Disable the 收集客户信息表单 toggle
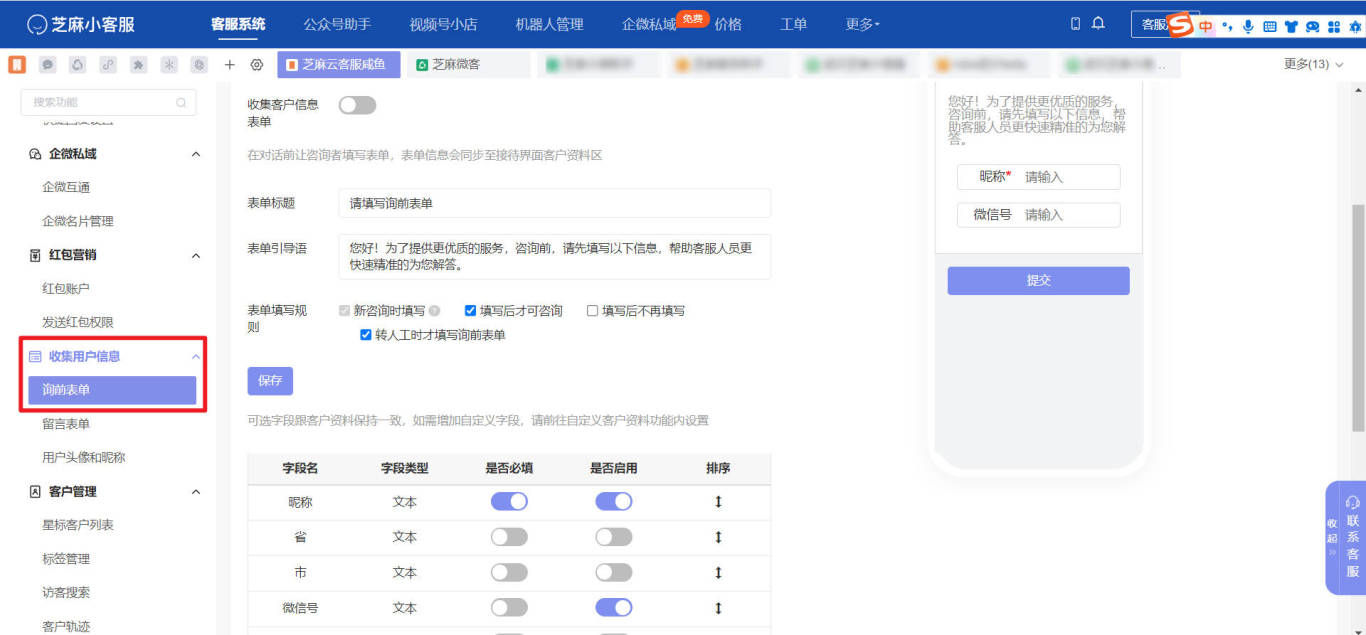This screenshot has height=635, width=1366. coord(357,104)
